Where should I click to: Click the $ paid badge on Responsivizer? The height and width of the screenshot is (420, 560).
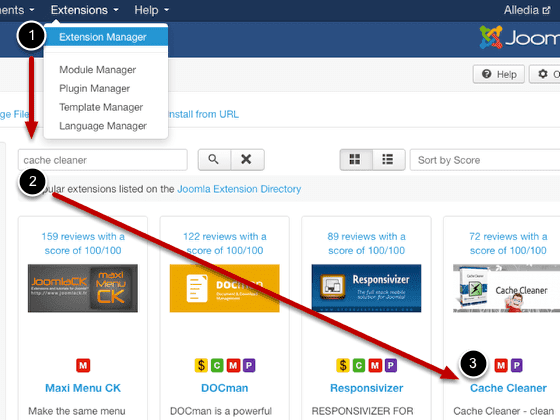(343, 365)
